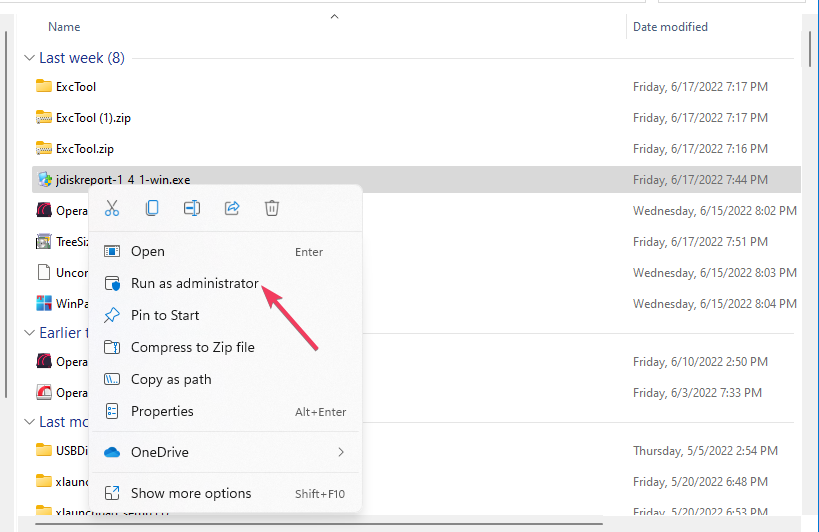
Task: Click the USBDi folder icon
Action: click(x=44, y=450)
